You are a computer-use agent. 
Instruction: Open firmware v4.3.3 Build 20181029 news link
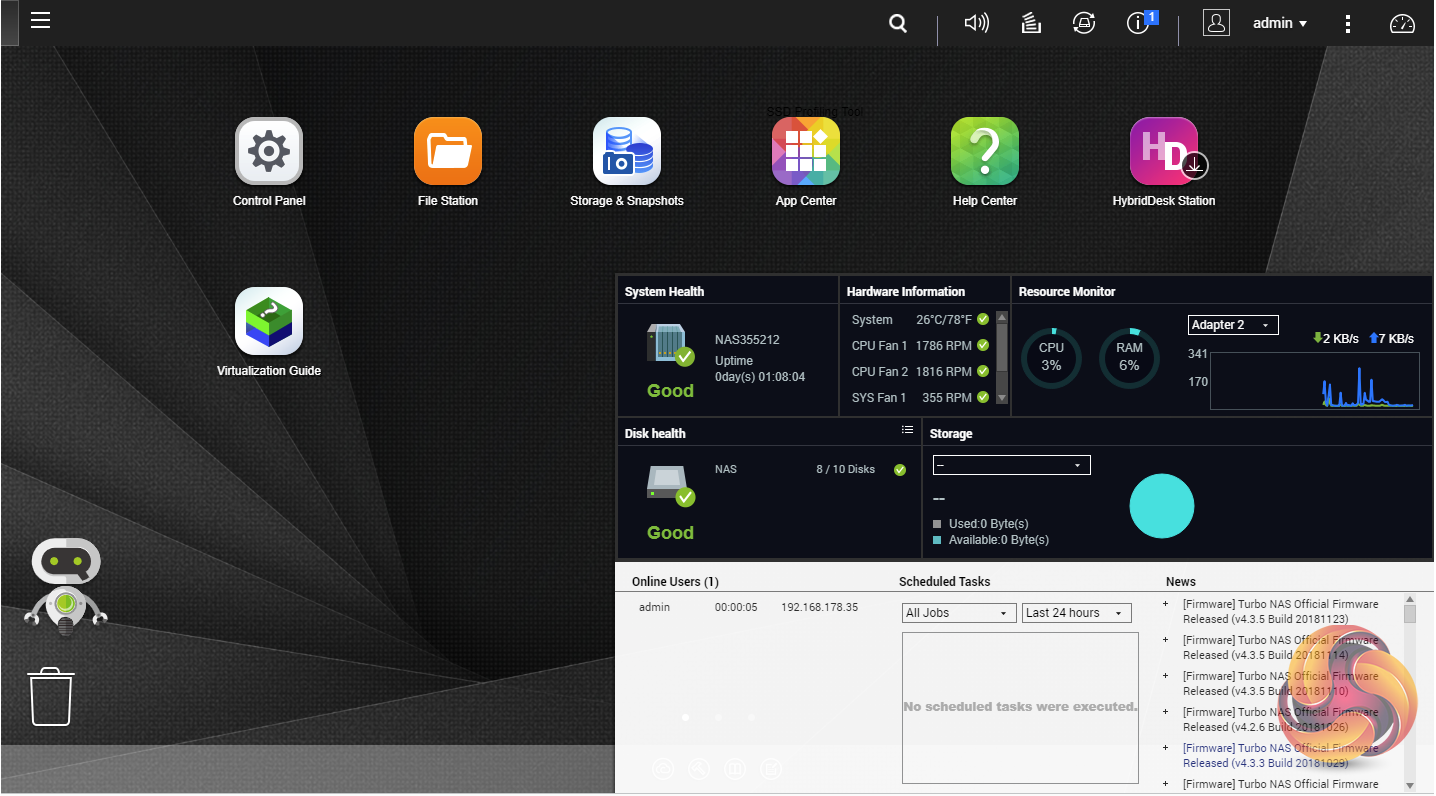(1280, 756)
